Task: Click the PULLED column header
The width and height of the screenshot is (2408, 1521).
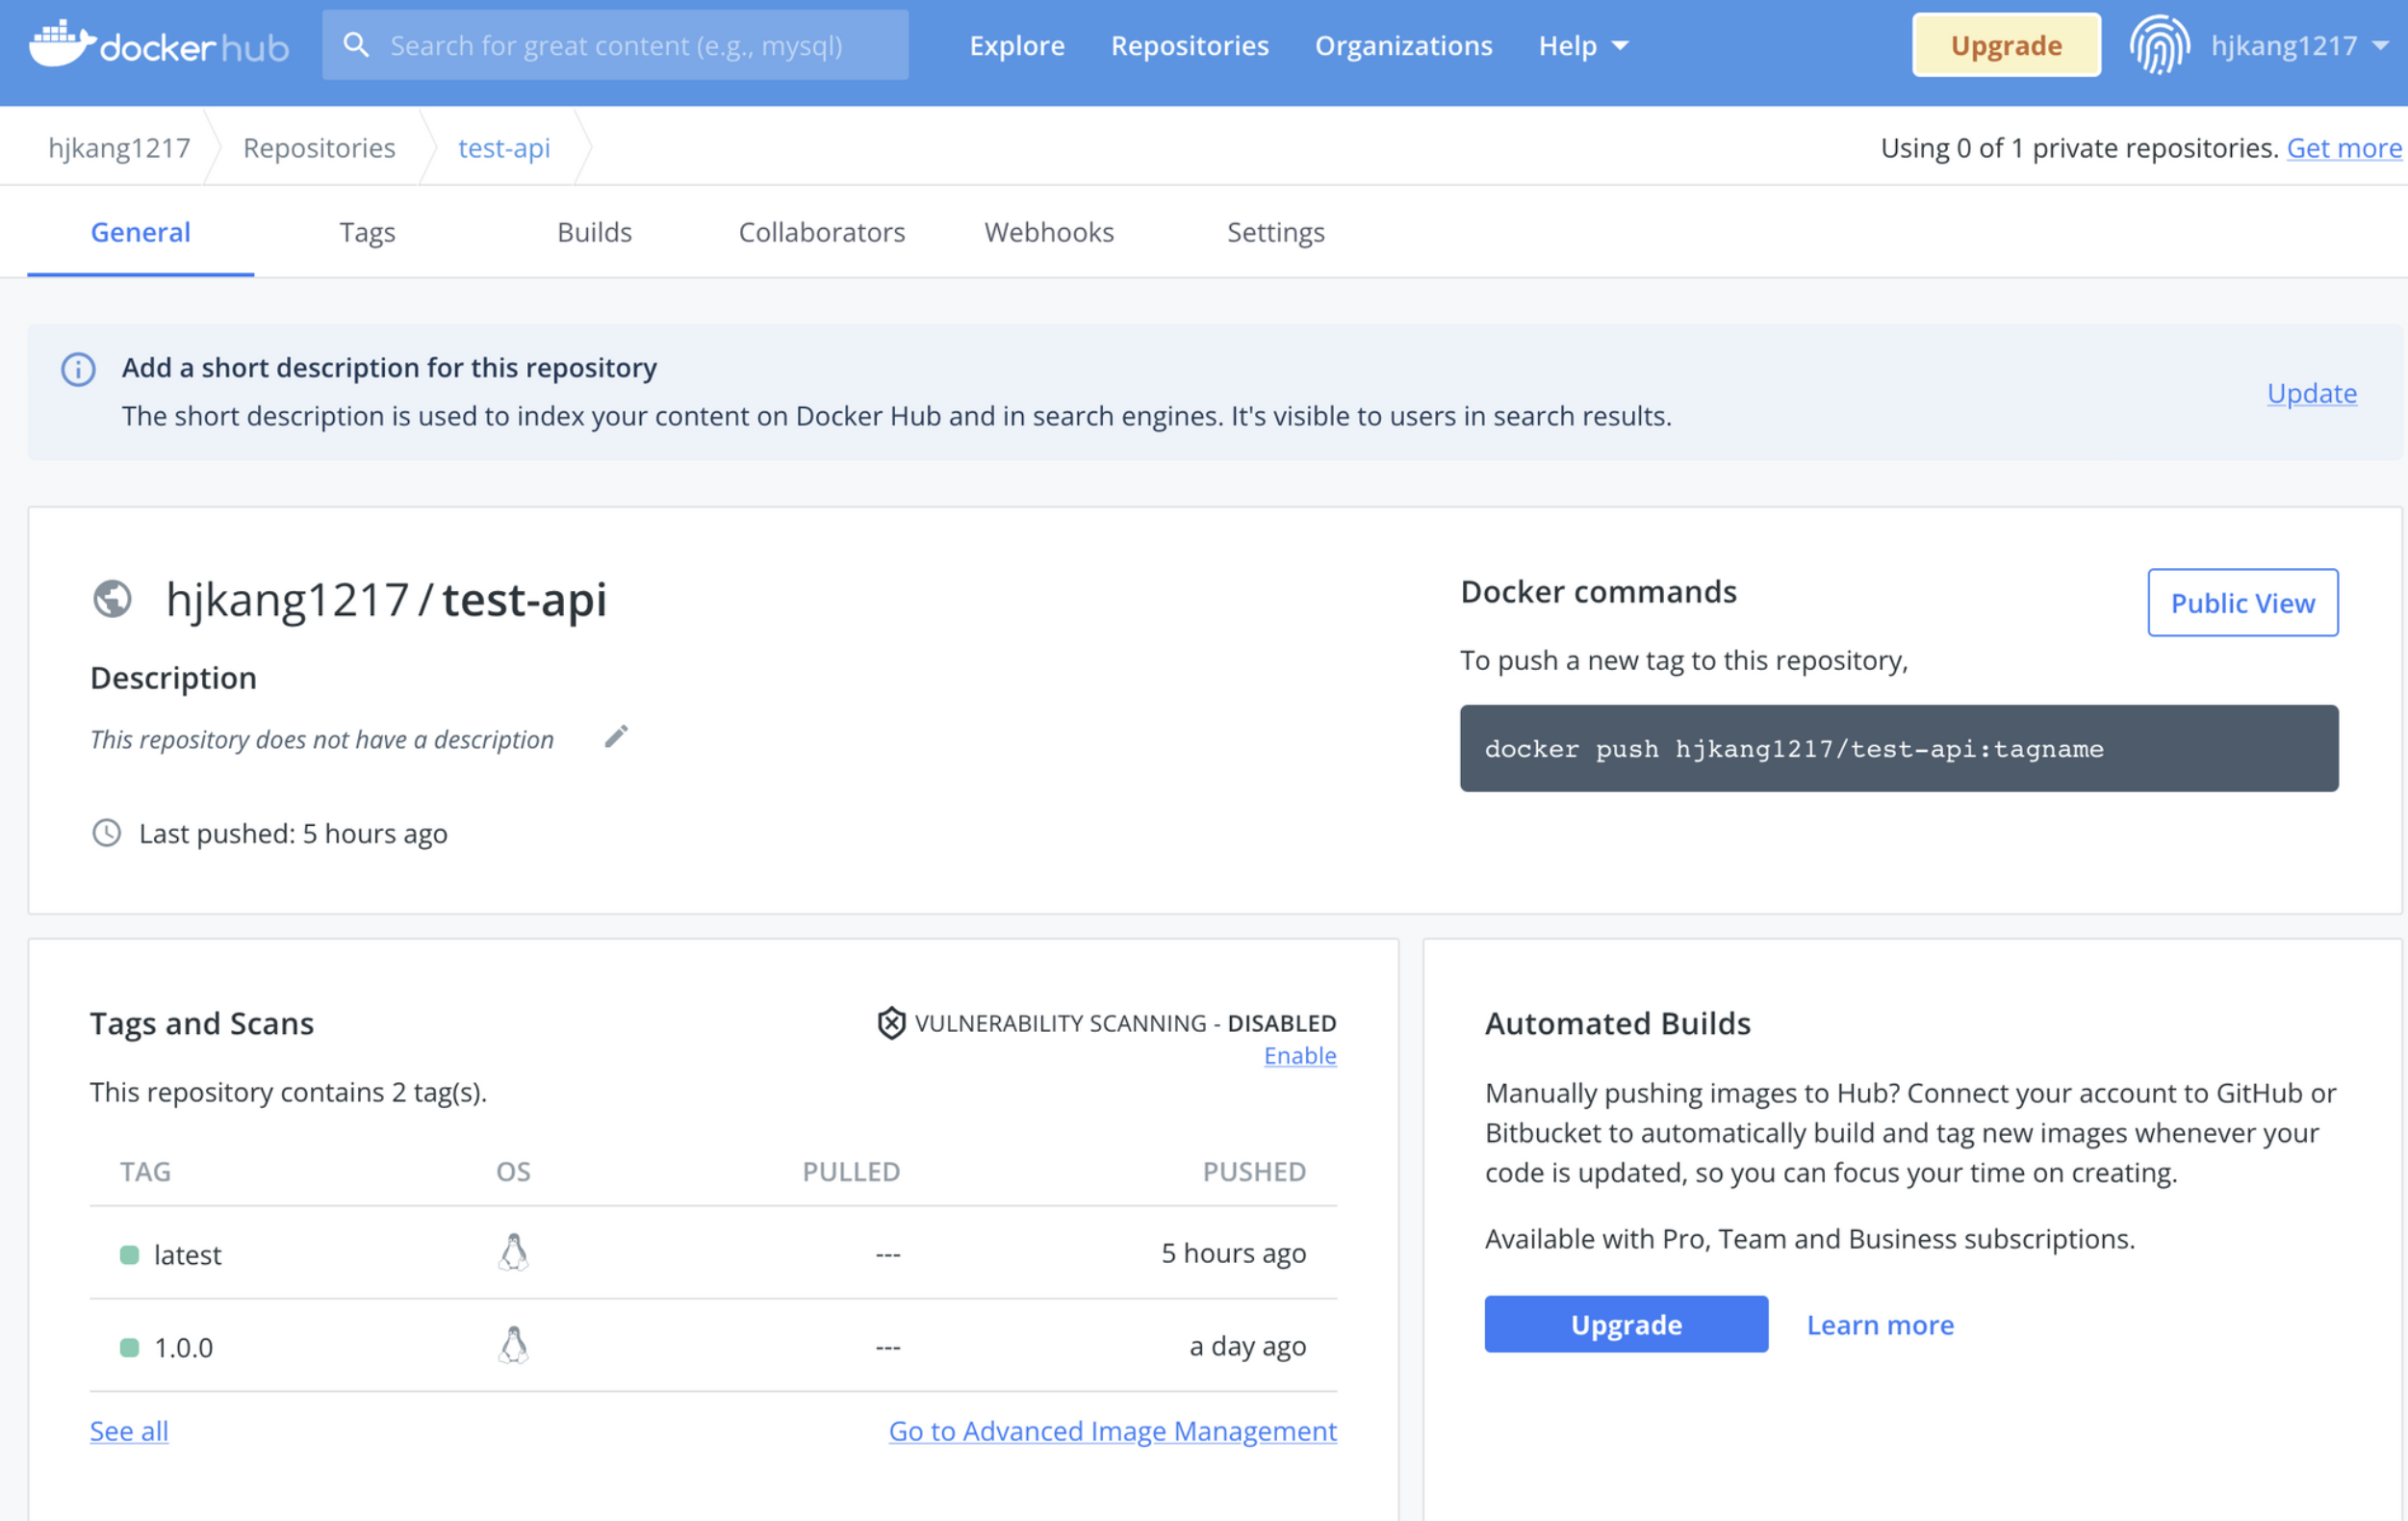Action: pos(851,1171)
